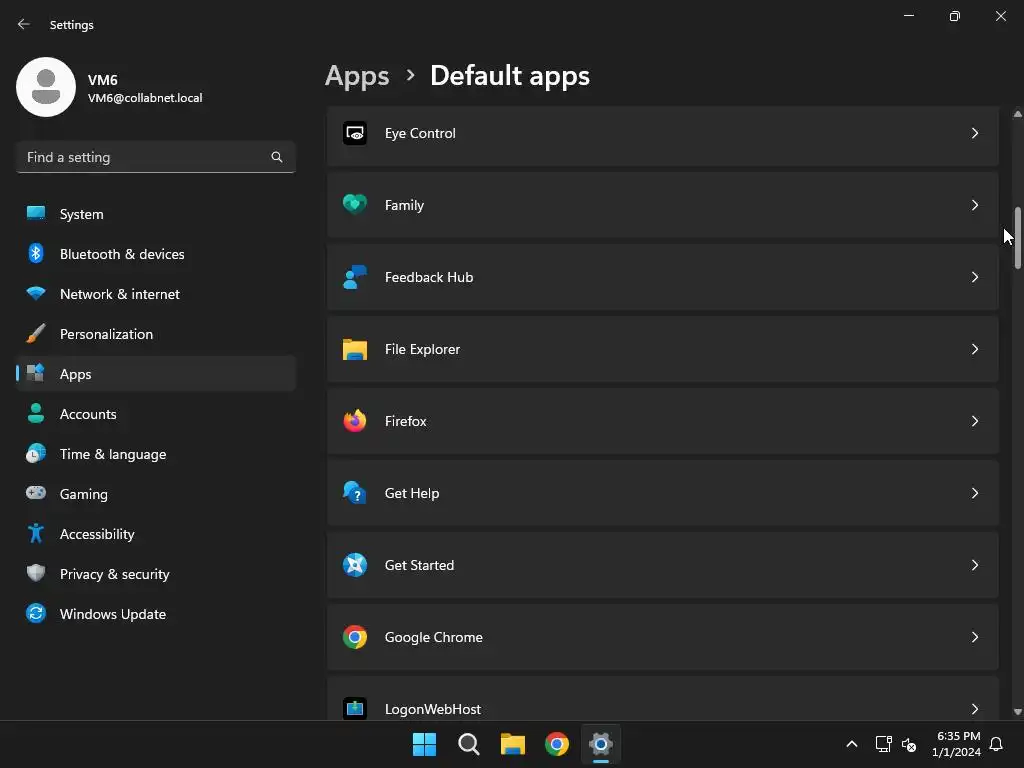Click the search magnifier in Find a setting
Viewport: 1024px width, 768px height.
point(277,157)
